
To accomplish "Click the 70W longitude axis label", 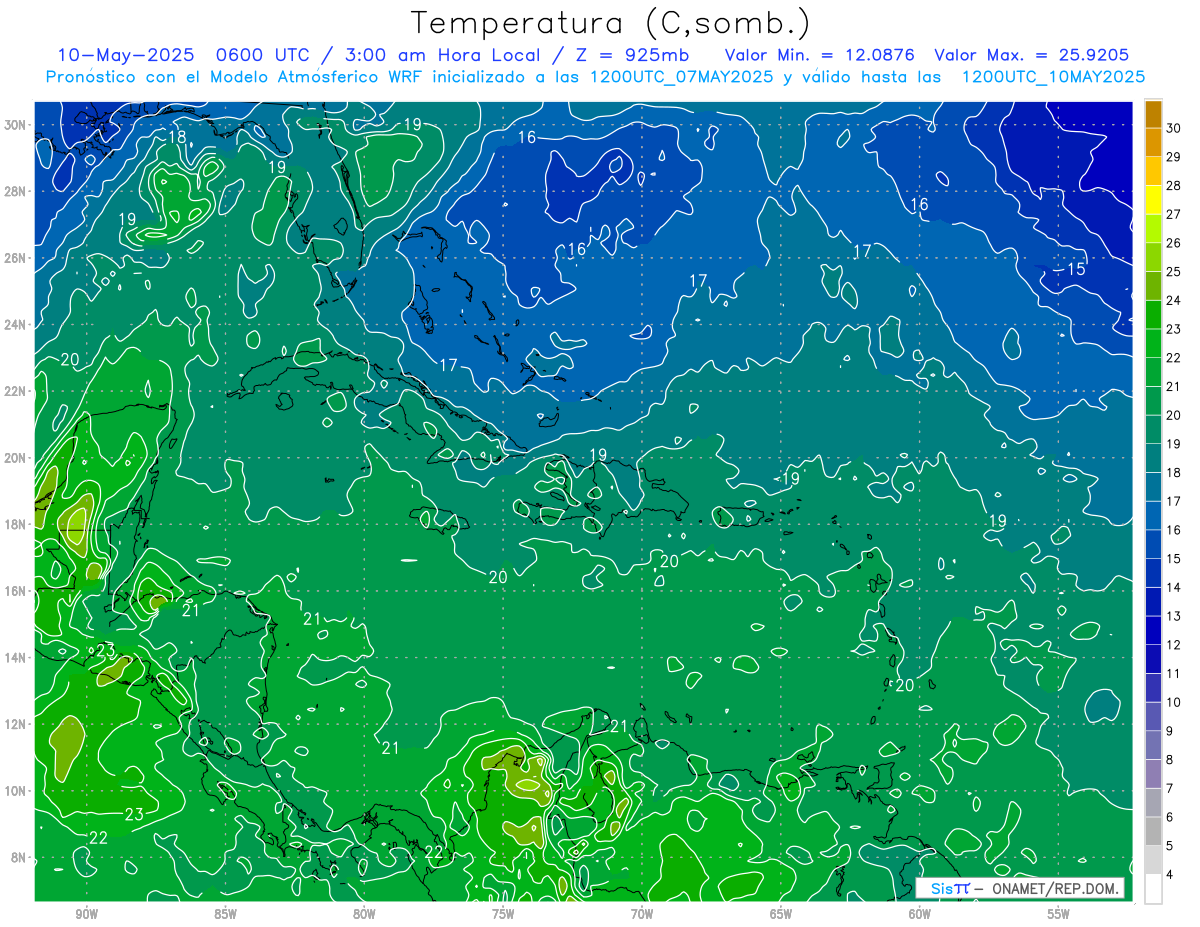I will 642,914.
